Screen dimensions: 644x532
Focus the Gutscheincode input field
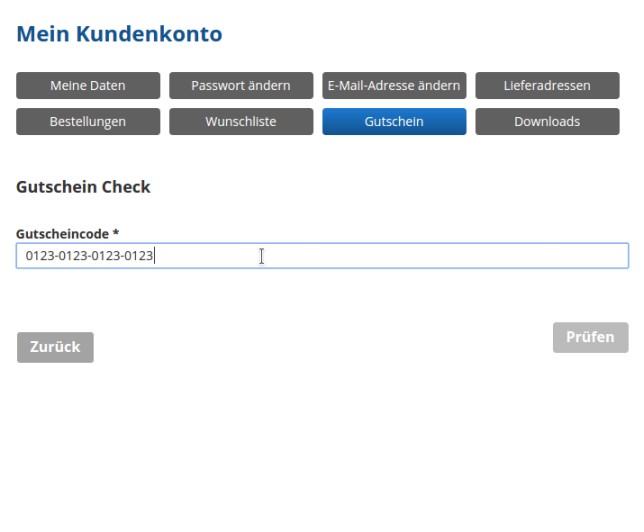pyautogui.click(x=322, y=256)
